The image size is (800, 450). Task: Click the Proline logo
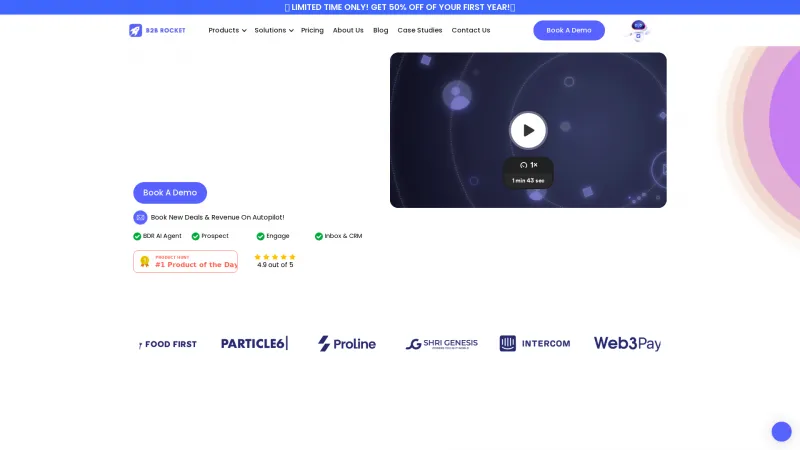point(347,344)
